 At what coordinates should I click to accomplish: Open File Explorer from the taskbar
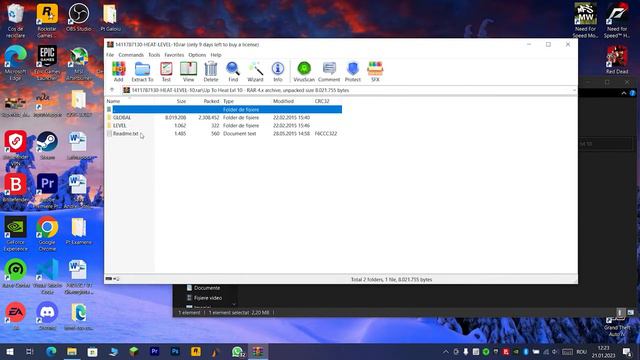(x=72, y=351)
